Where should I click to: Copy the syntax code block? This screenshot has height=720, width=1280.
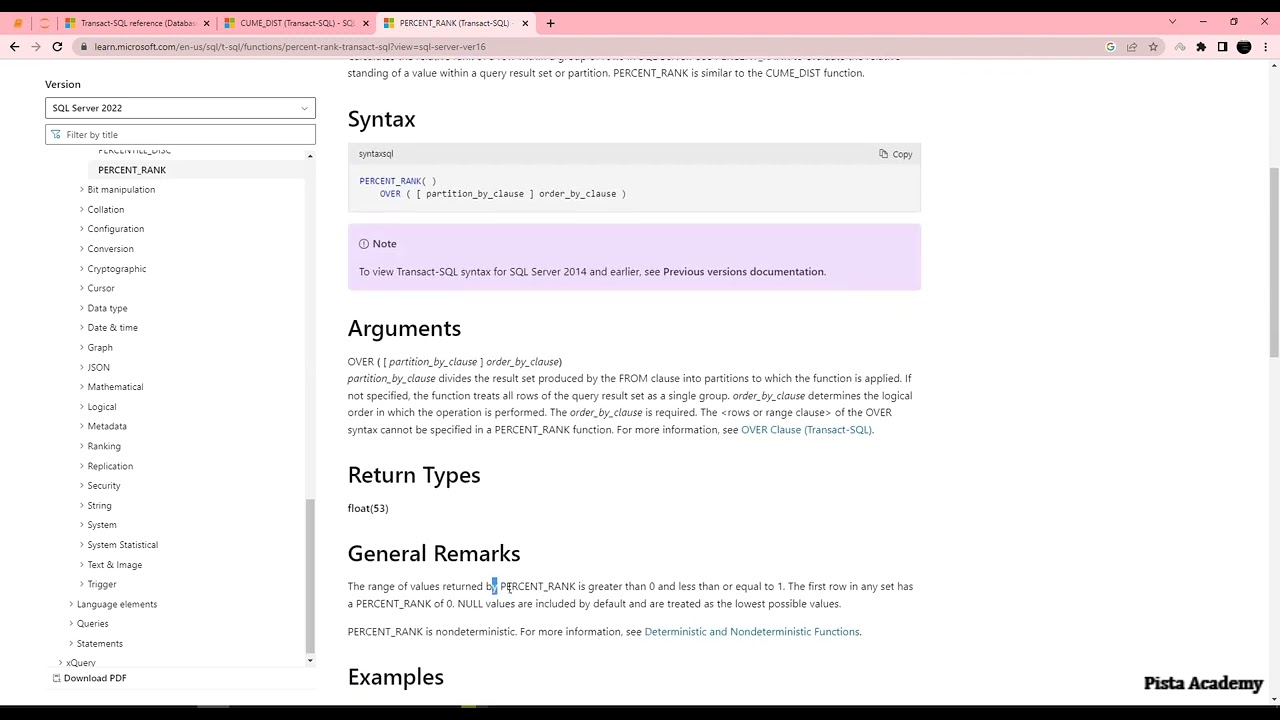[x=896, y=154]
